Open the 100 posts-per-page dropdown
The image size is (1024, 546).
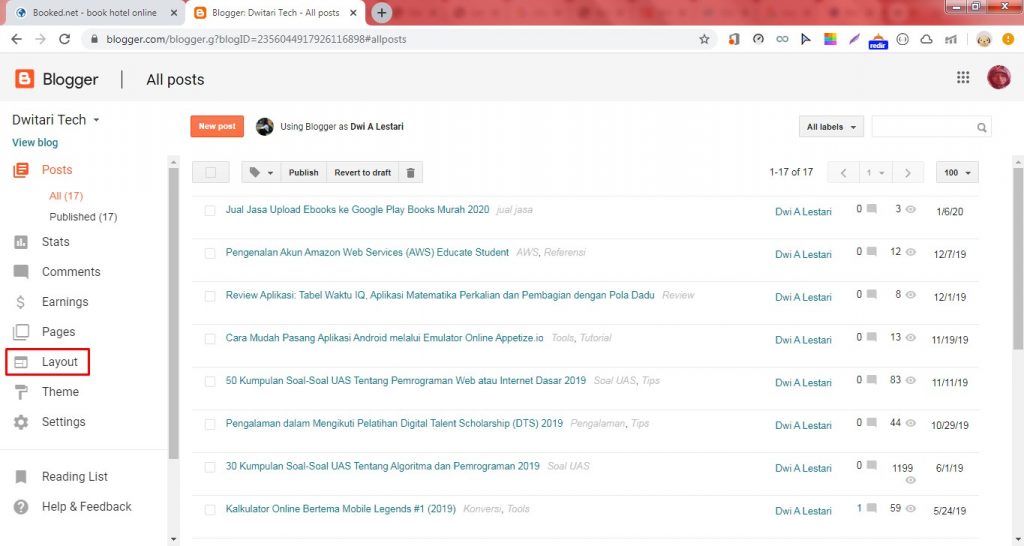click(957, 172)
